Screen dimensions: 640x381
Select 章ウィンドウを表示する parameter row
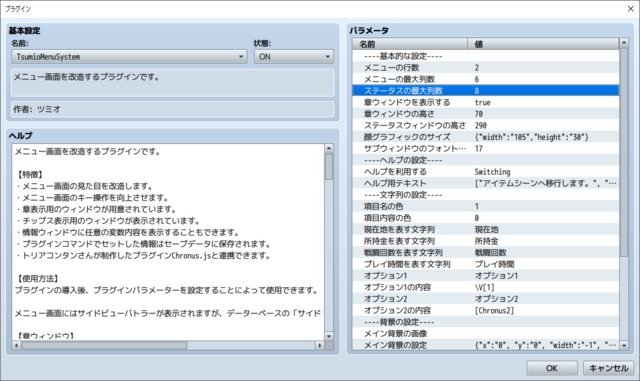click(486, 102)
